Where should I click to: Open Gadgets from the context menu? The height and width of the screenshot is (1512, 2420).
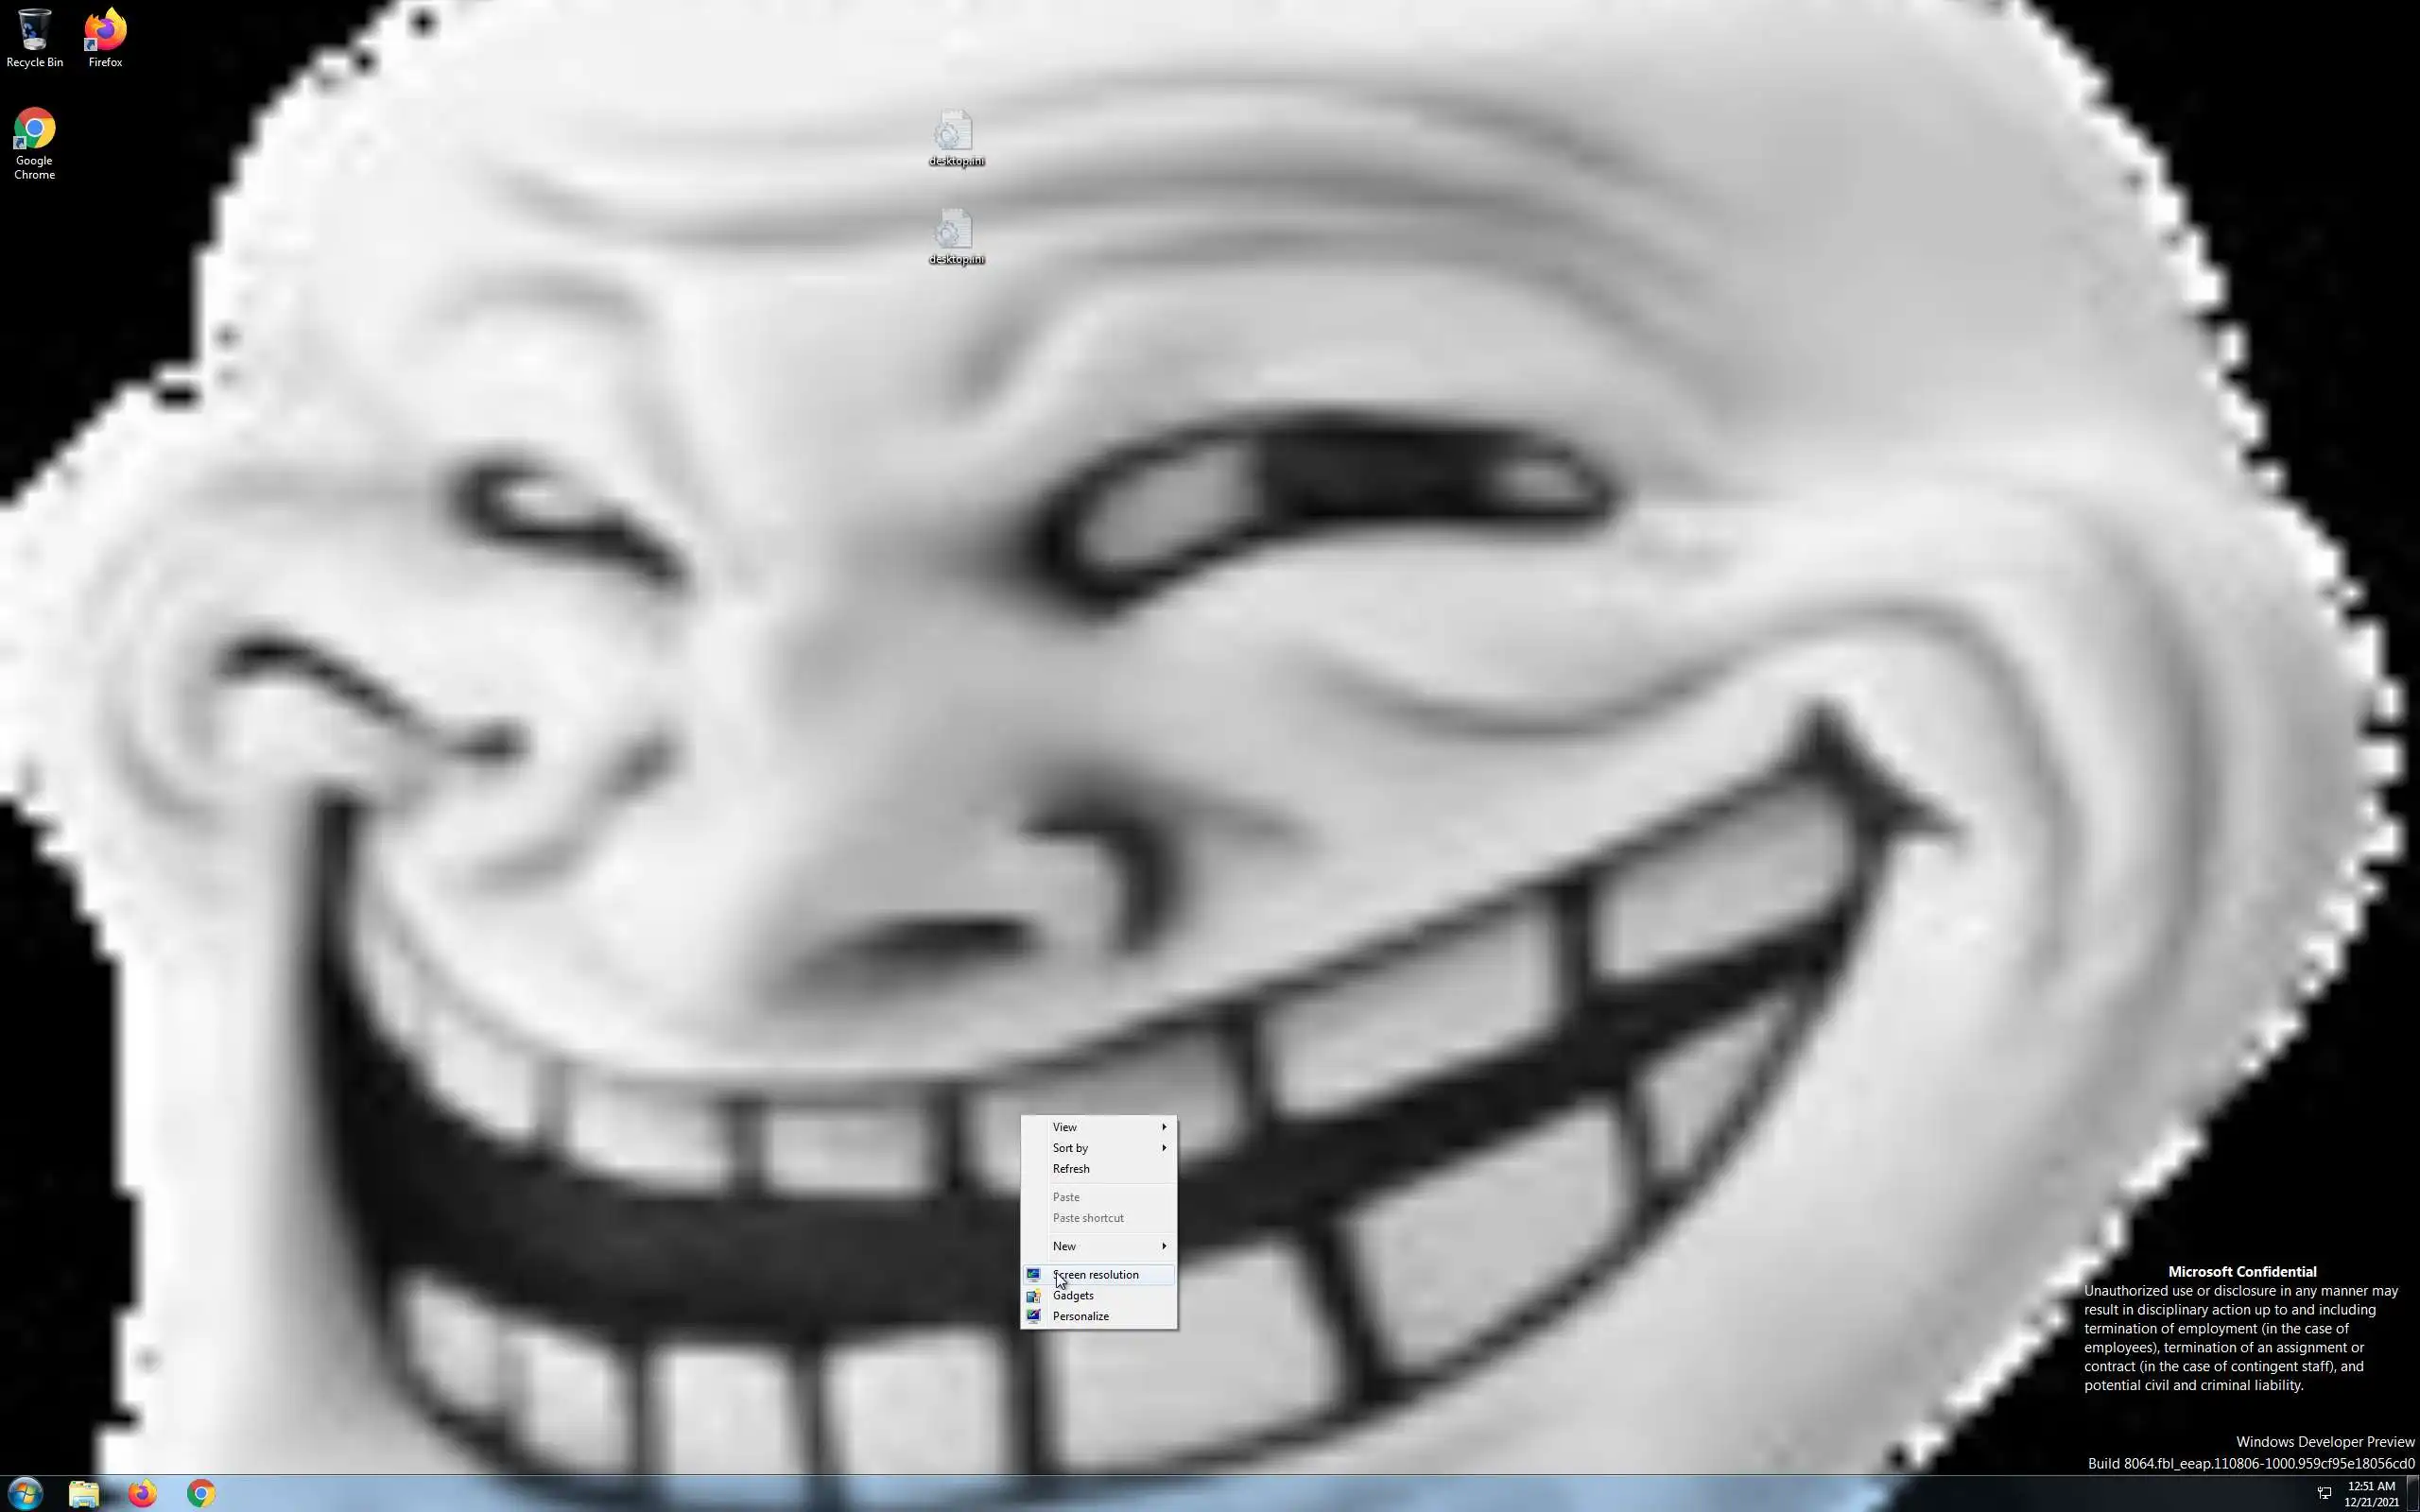click(1073, 1296)
